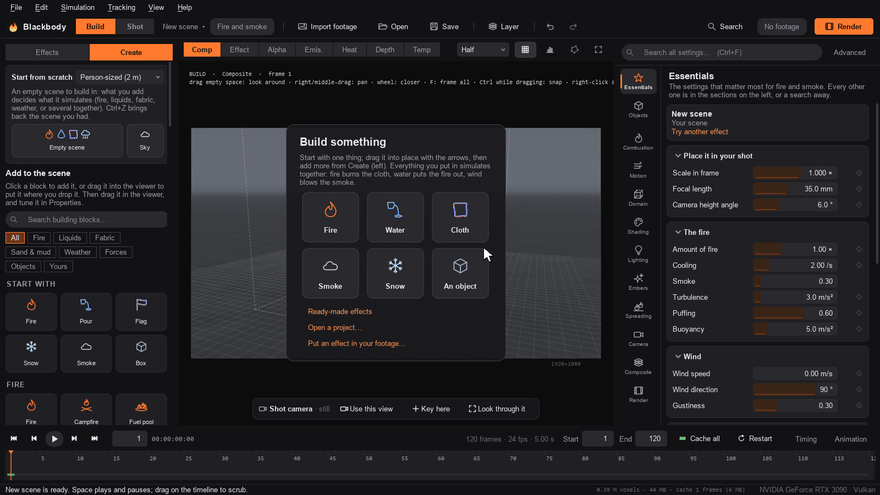Open the Embers settings section
This screenshot has width=880, height=495.
638,282
